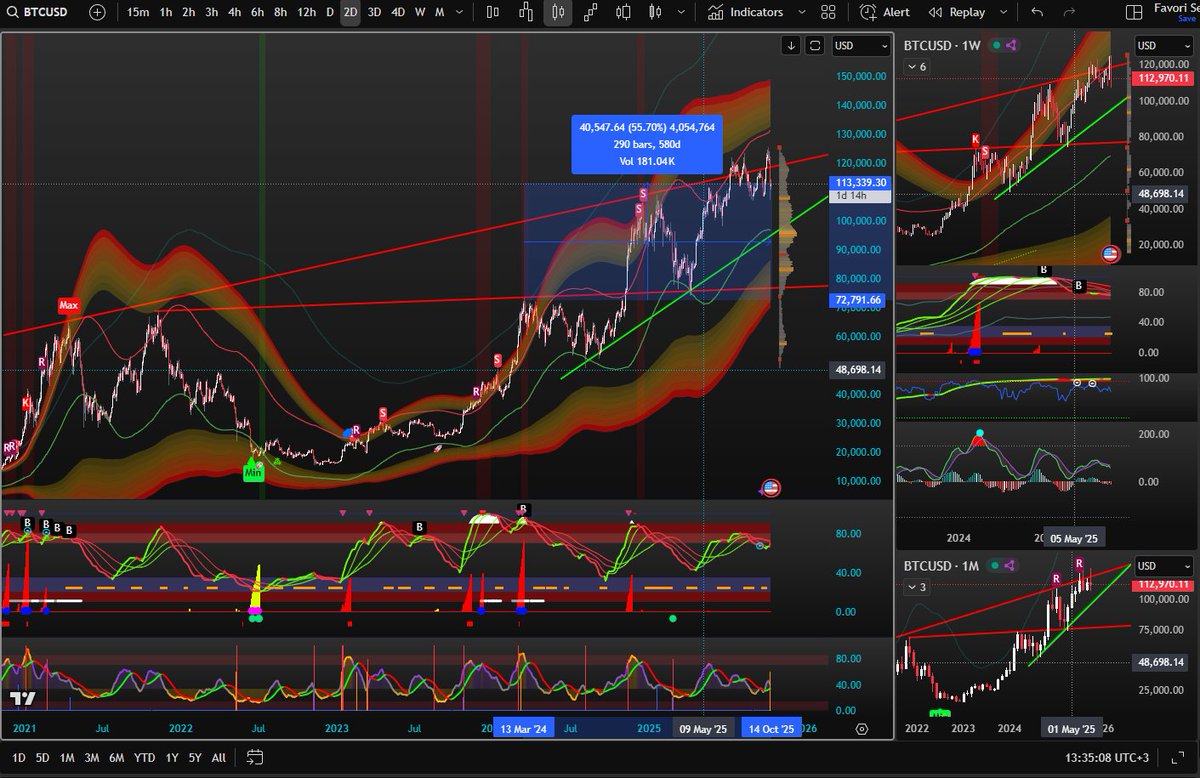
Task: Select the 4h timeframe
Action: pos(234,12)
